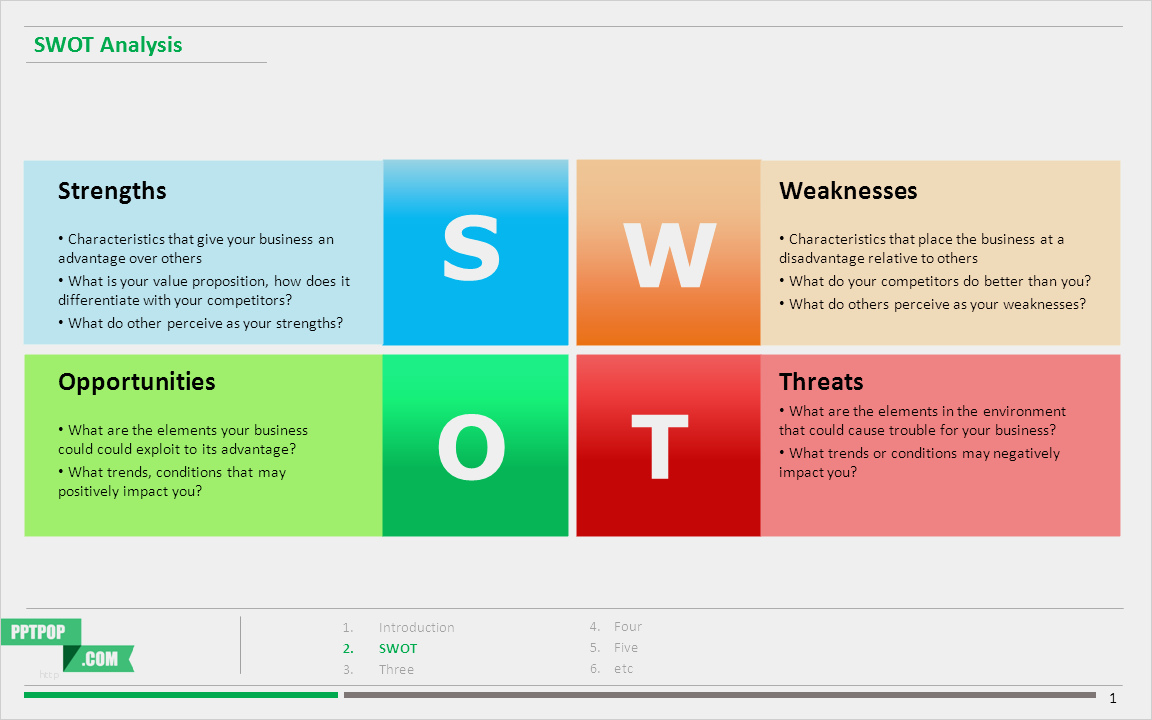Select the value proposition bullet text

point(204,291)
